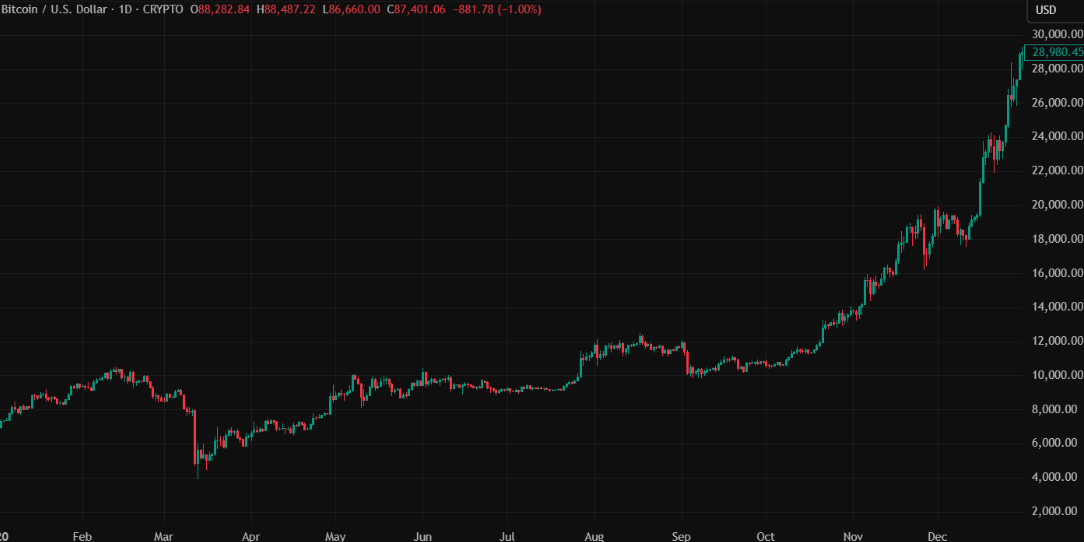The height and width of the screenshot is (542, 1084).
Task: Click the 30,000.00 label on price axis
Action: pyautogui.click(x=1056, y=35)
